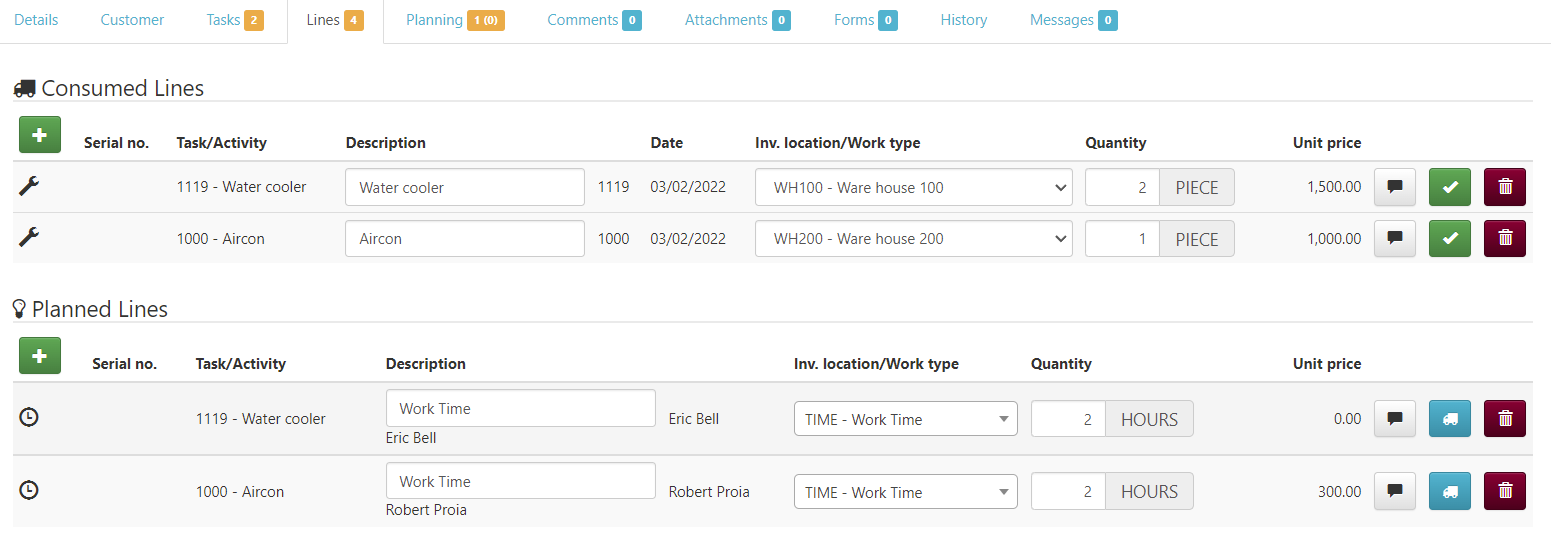1551x537 pixels.
Task: Delete the Water cooler consumed line
Action: 1504,187
